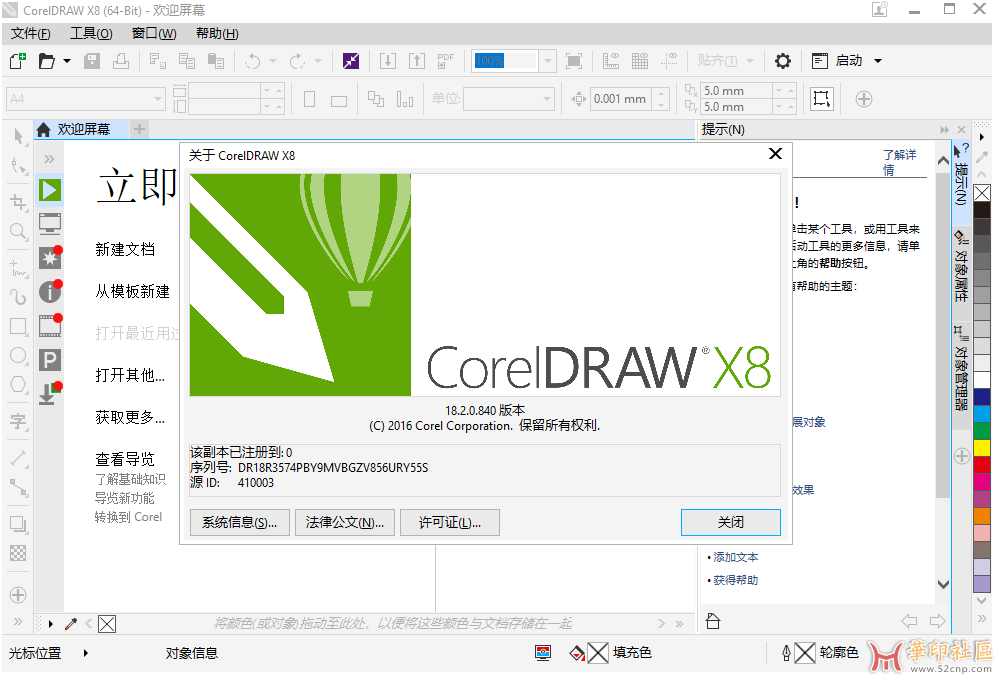Select the Rectangle tool in toolbox
The image size is (996, 676).
(18, 327)
